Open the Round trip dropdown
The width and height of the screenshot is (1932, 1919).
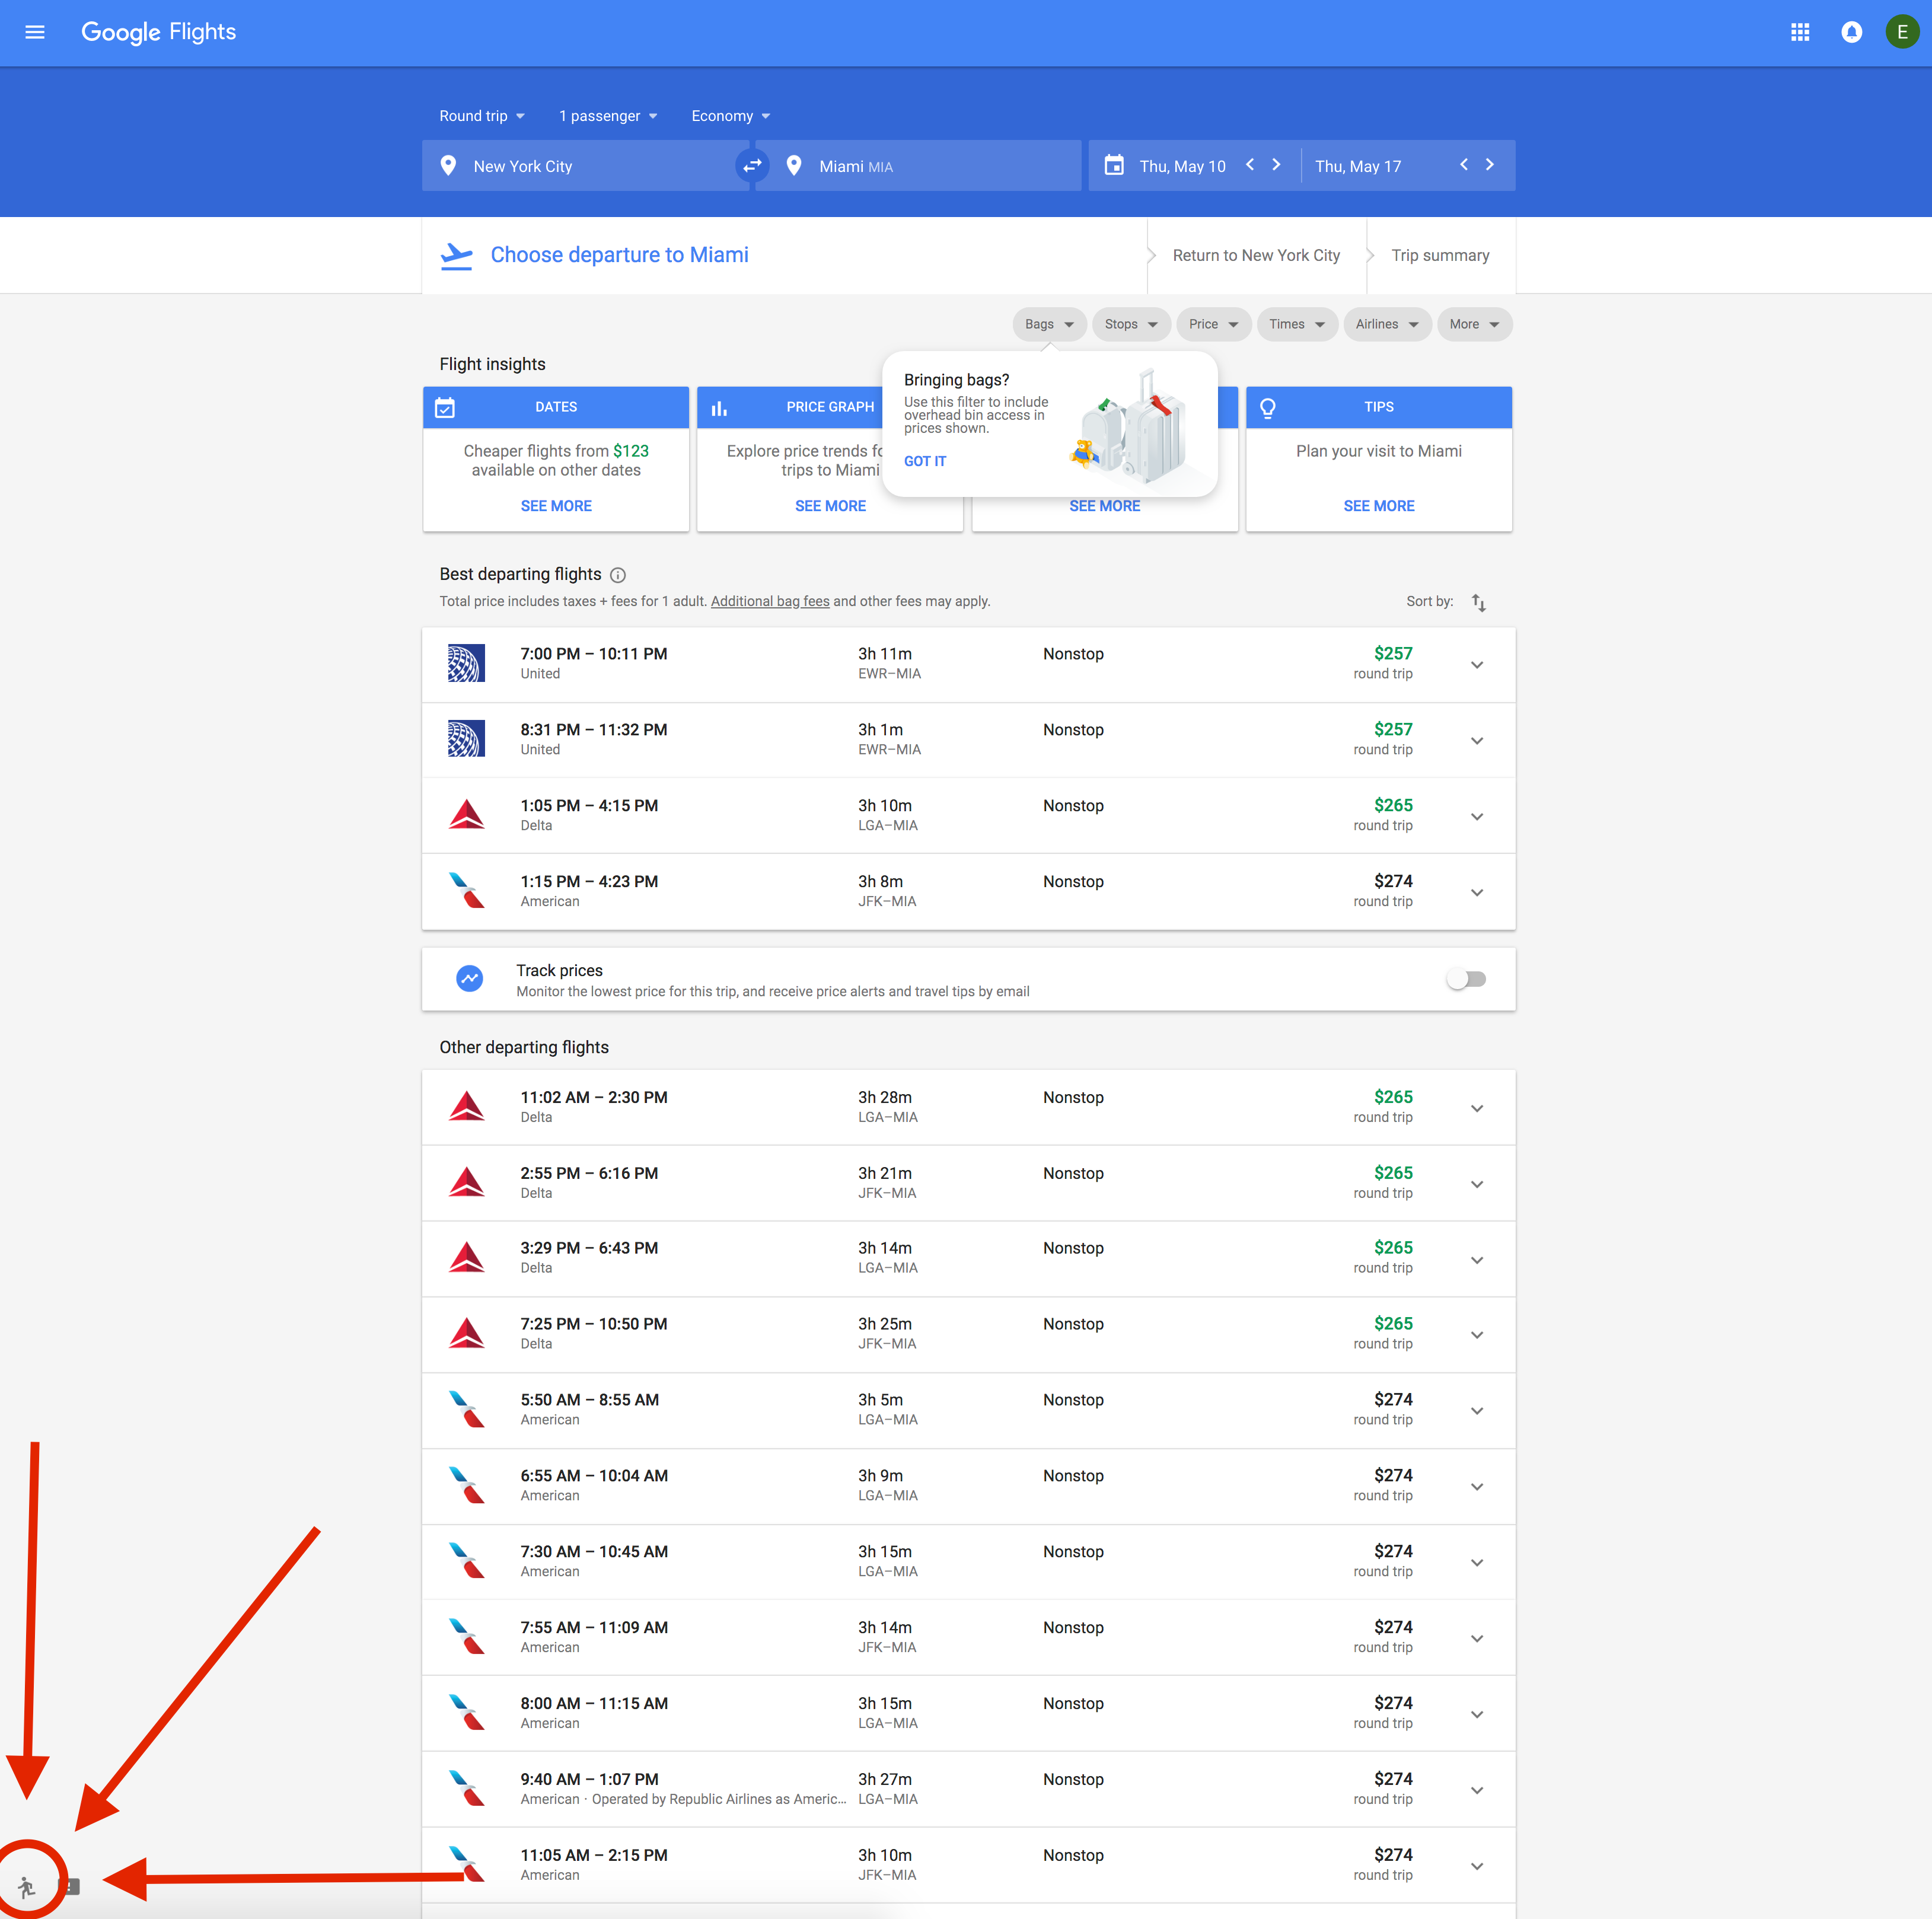pos(481,116)
